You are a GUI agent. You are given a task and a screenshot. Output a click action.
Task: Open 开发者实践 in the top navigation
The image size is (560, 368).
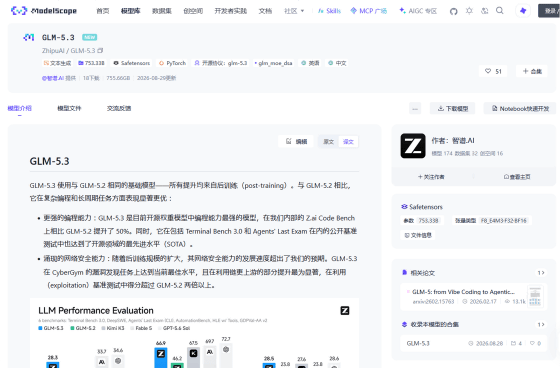click(x=231, y=11)
